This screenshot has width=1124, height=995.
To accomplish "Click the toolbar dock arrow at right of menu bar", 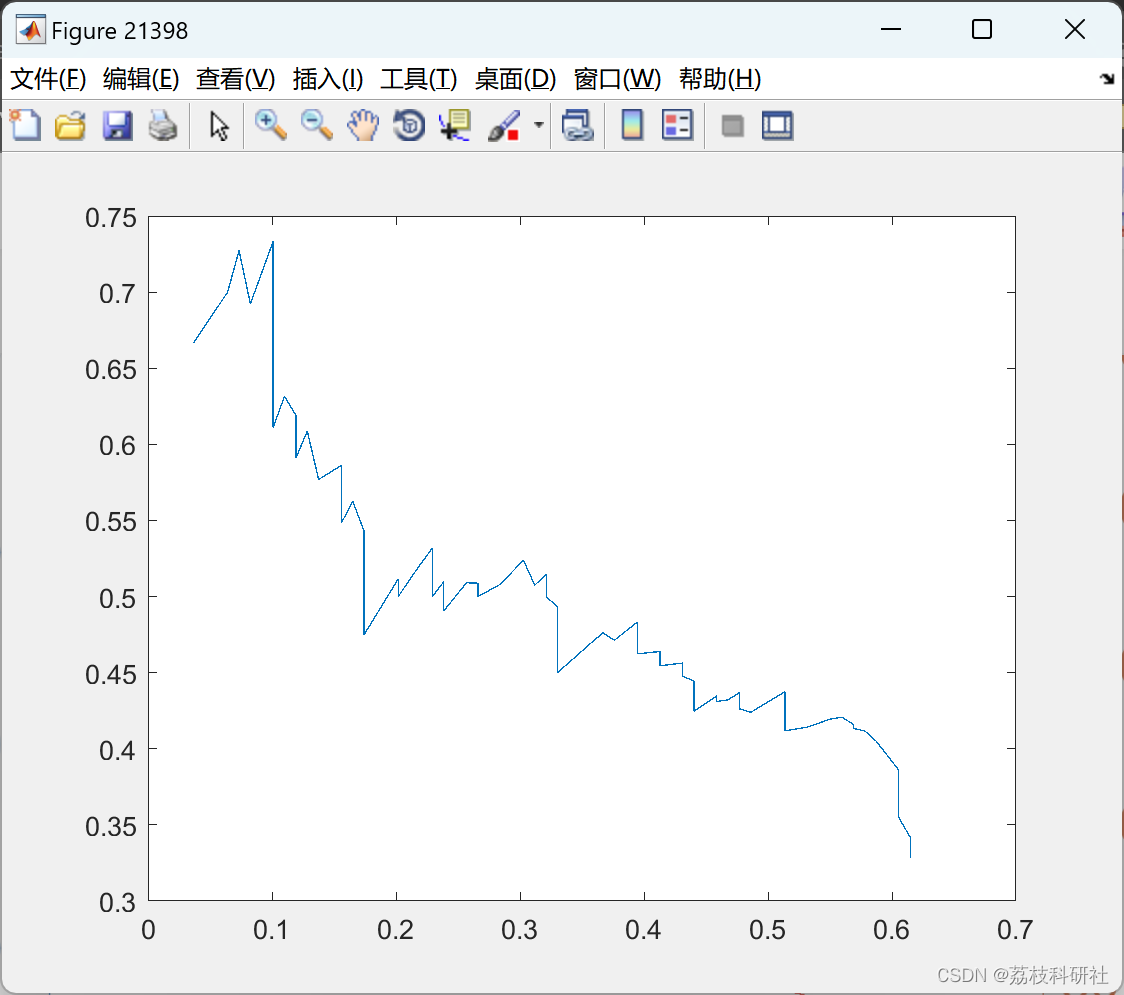I will click(1106, 79).
